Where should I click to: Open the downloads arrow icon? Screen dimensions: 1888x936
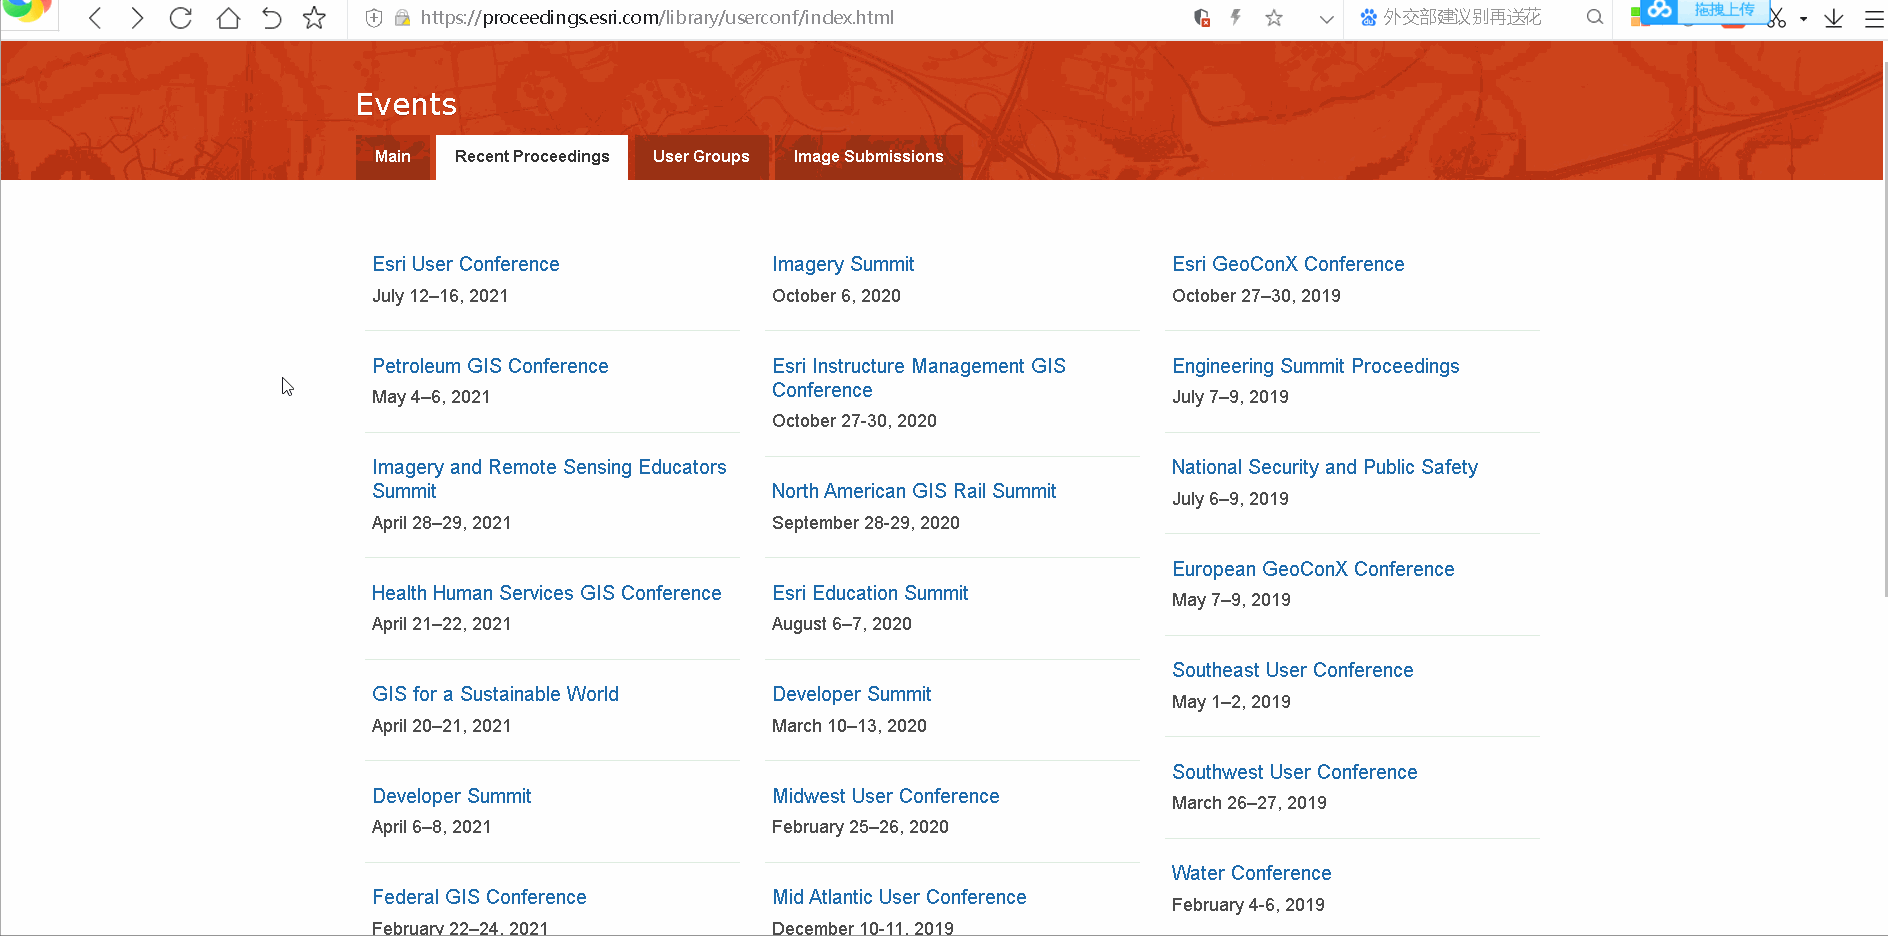click(x=1834, y=18)
